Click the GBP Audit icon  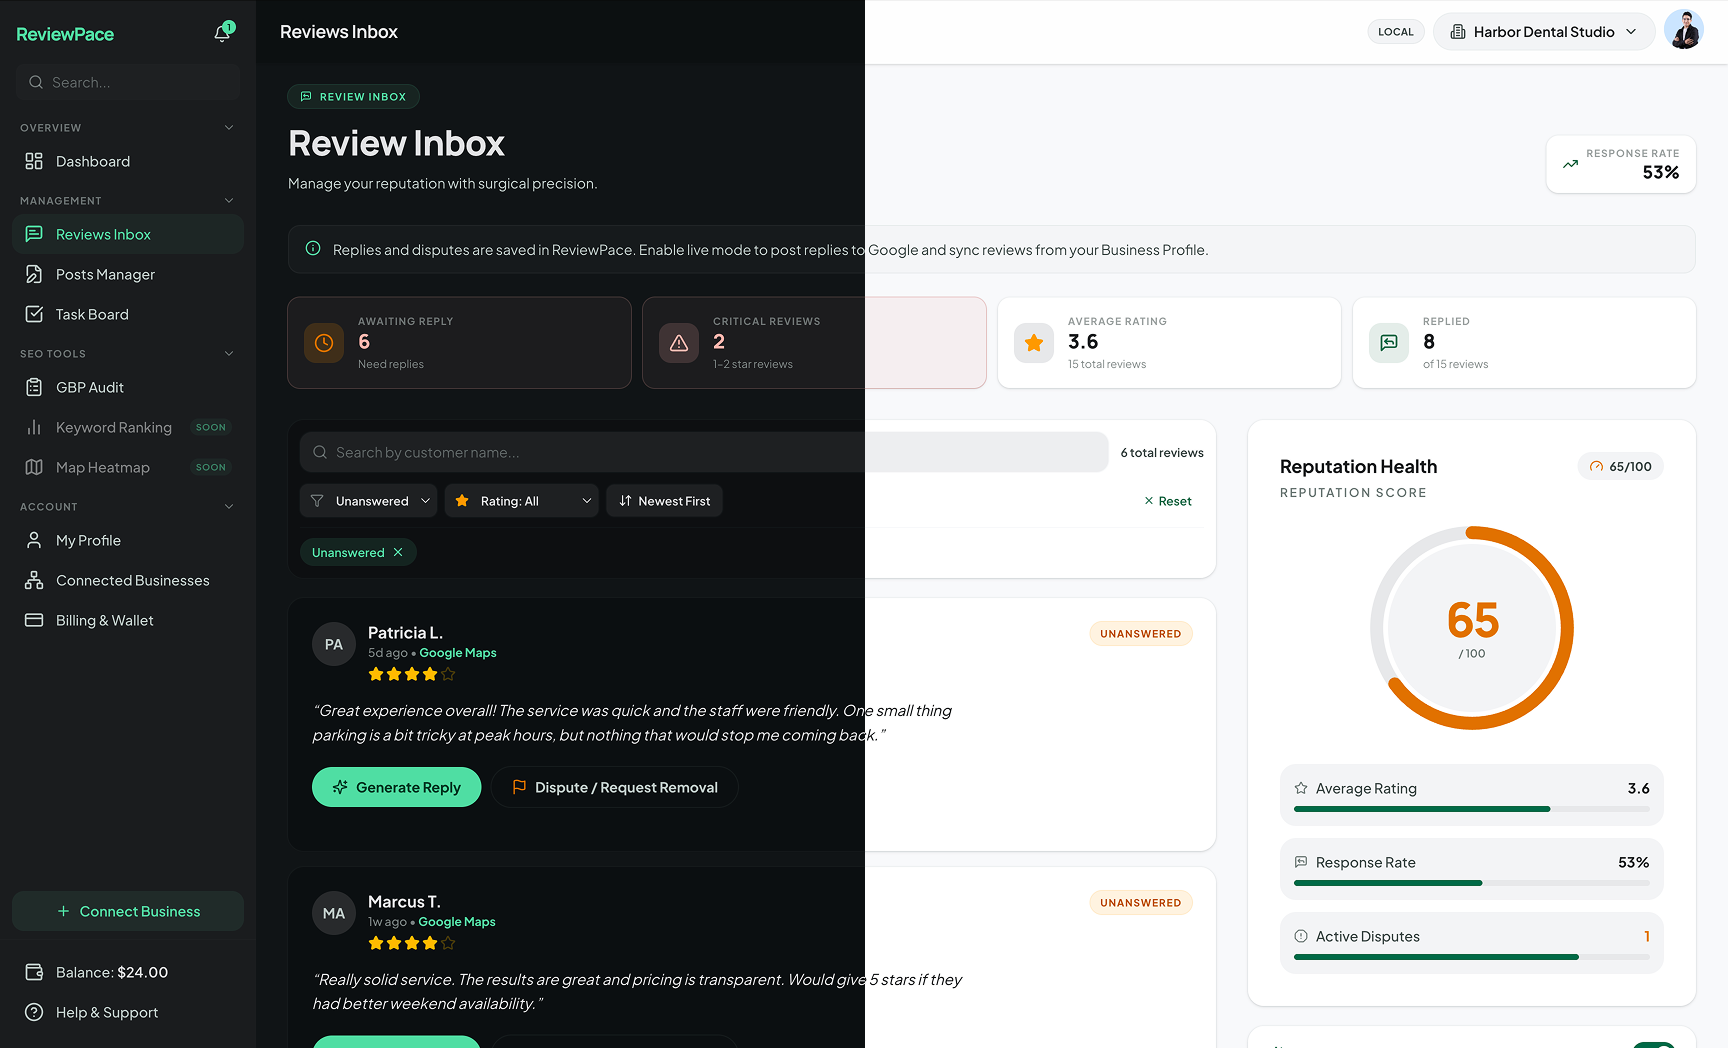(x=35, y=387)
